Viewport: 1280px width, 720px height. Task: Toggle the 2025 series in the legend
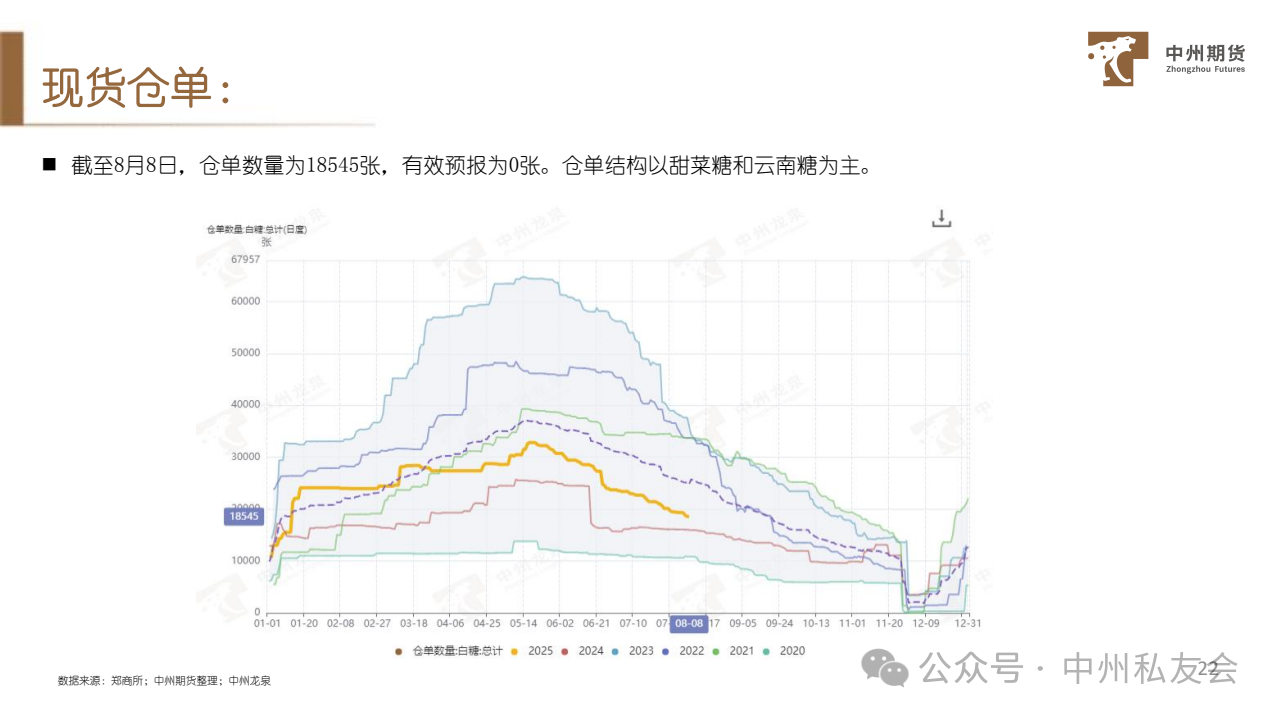531,651
